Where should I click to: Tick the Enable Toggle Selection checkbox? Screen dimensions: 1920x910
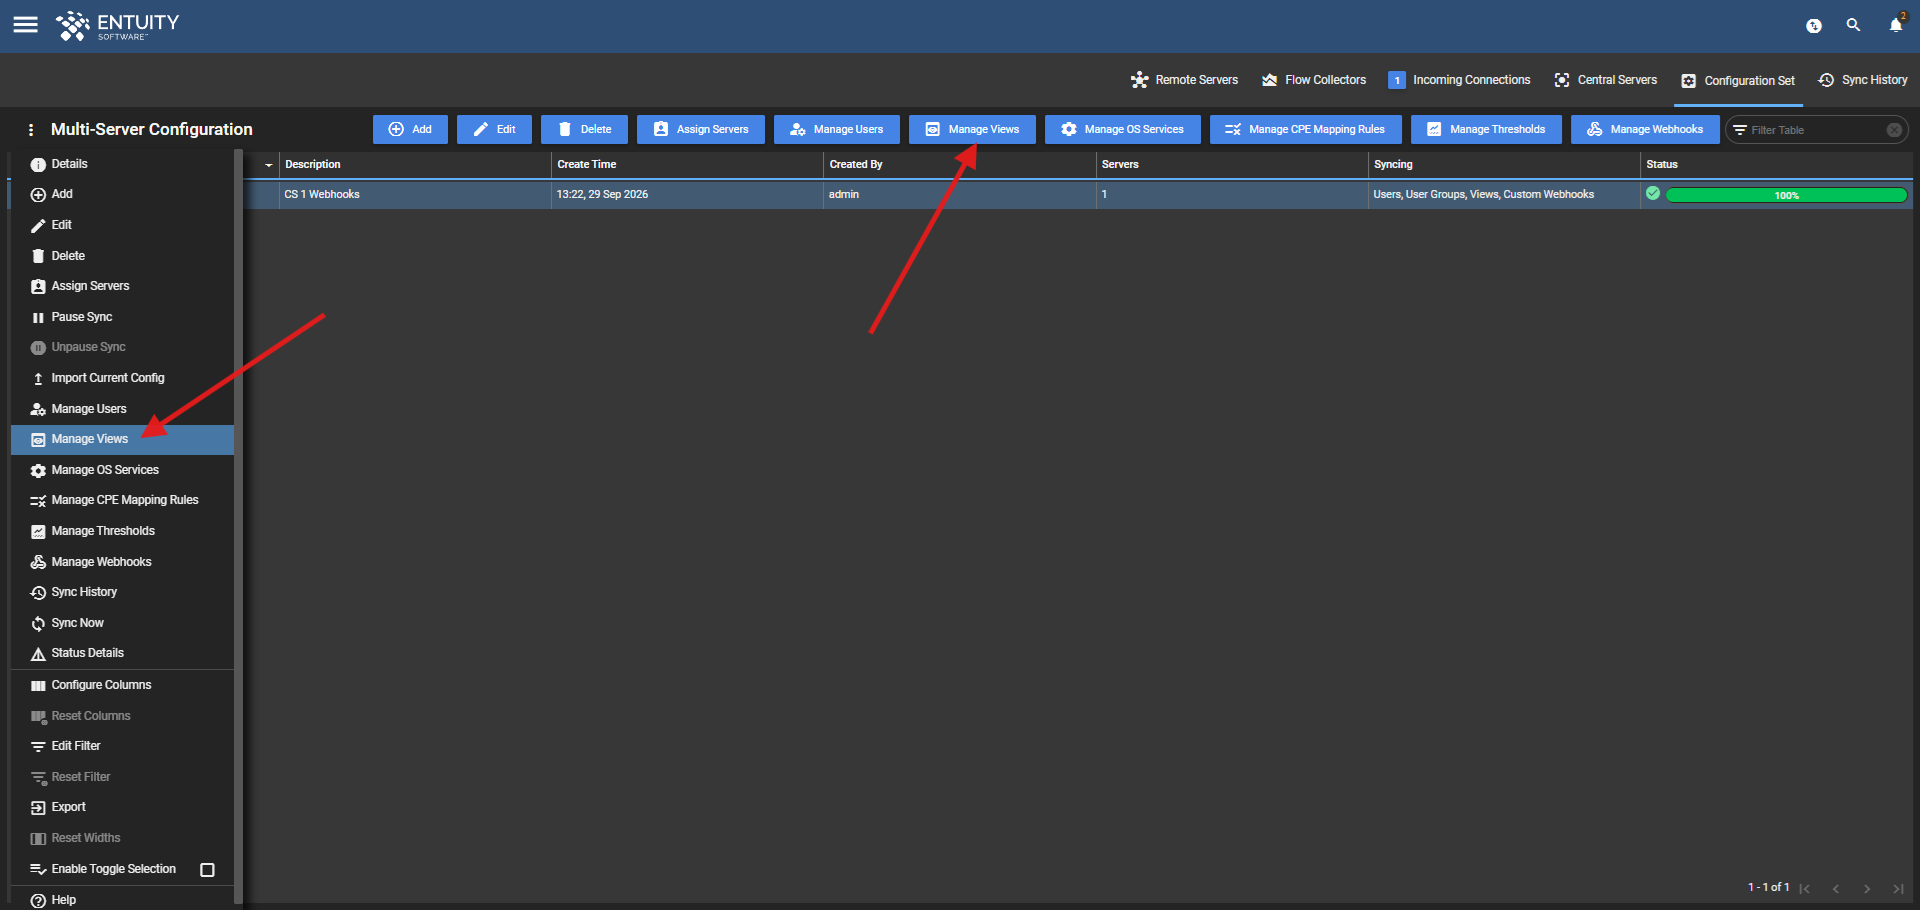[x=207, y=870]
